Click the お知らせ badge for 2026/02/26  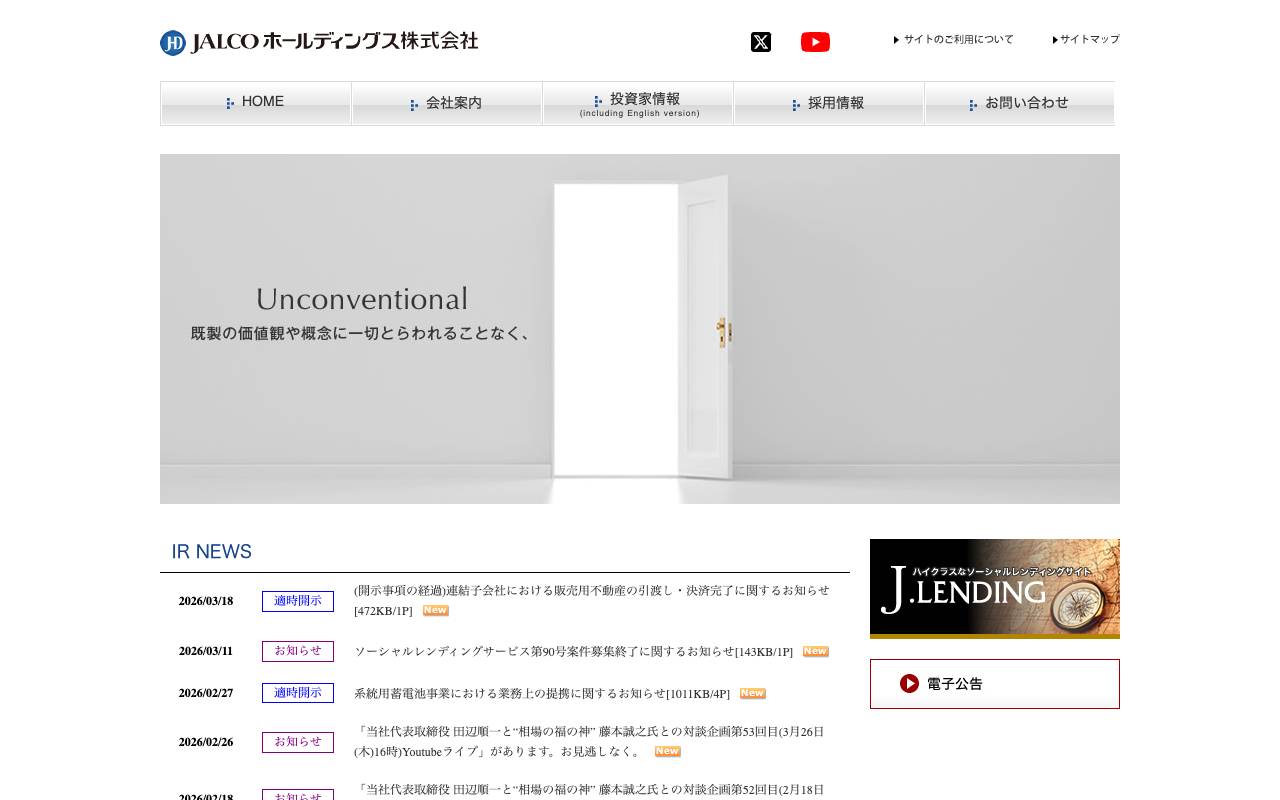click(297, 742)
